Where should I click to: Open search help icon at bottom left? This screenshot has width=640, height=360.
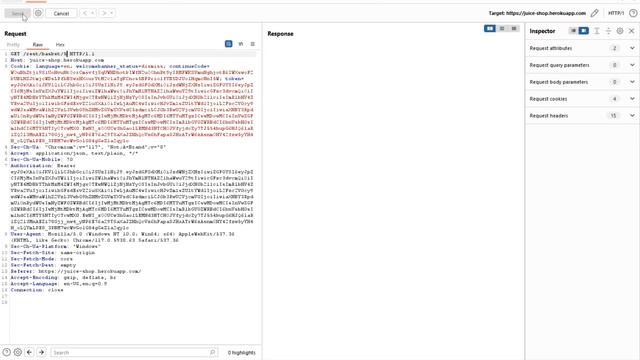coord(7,352)
